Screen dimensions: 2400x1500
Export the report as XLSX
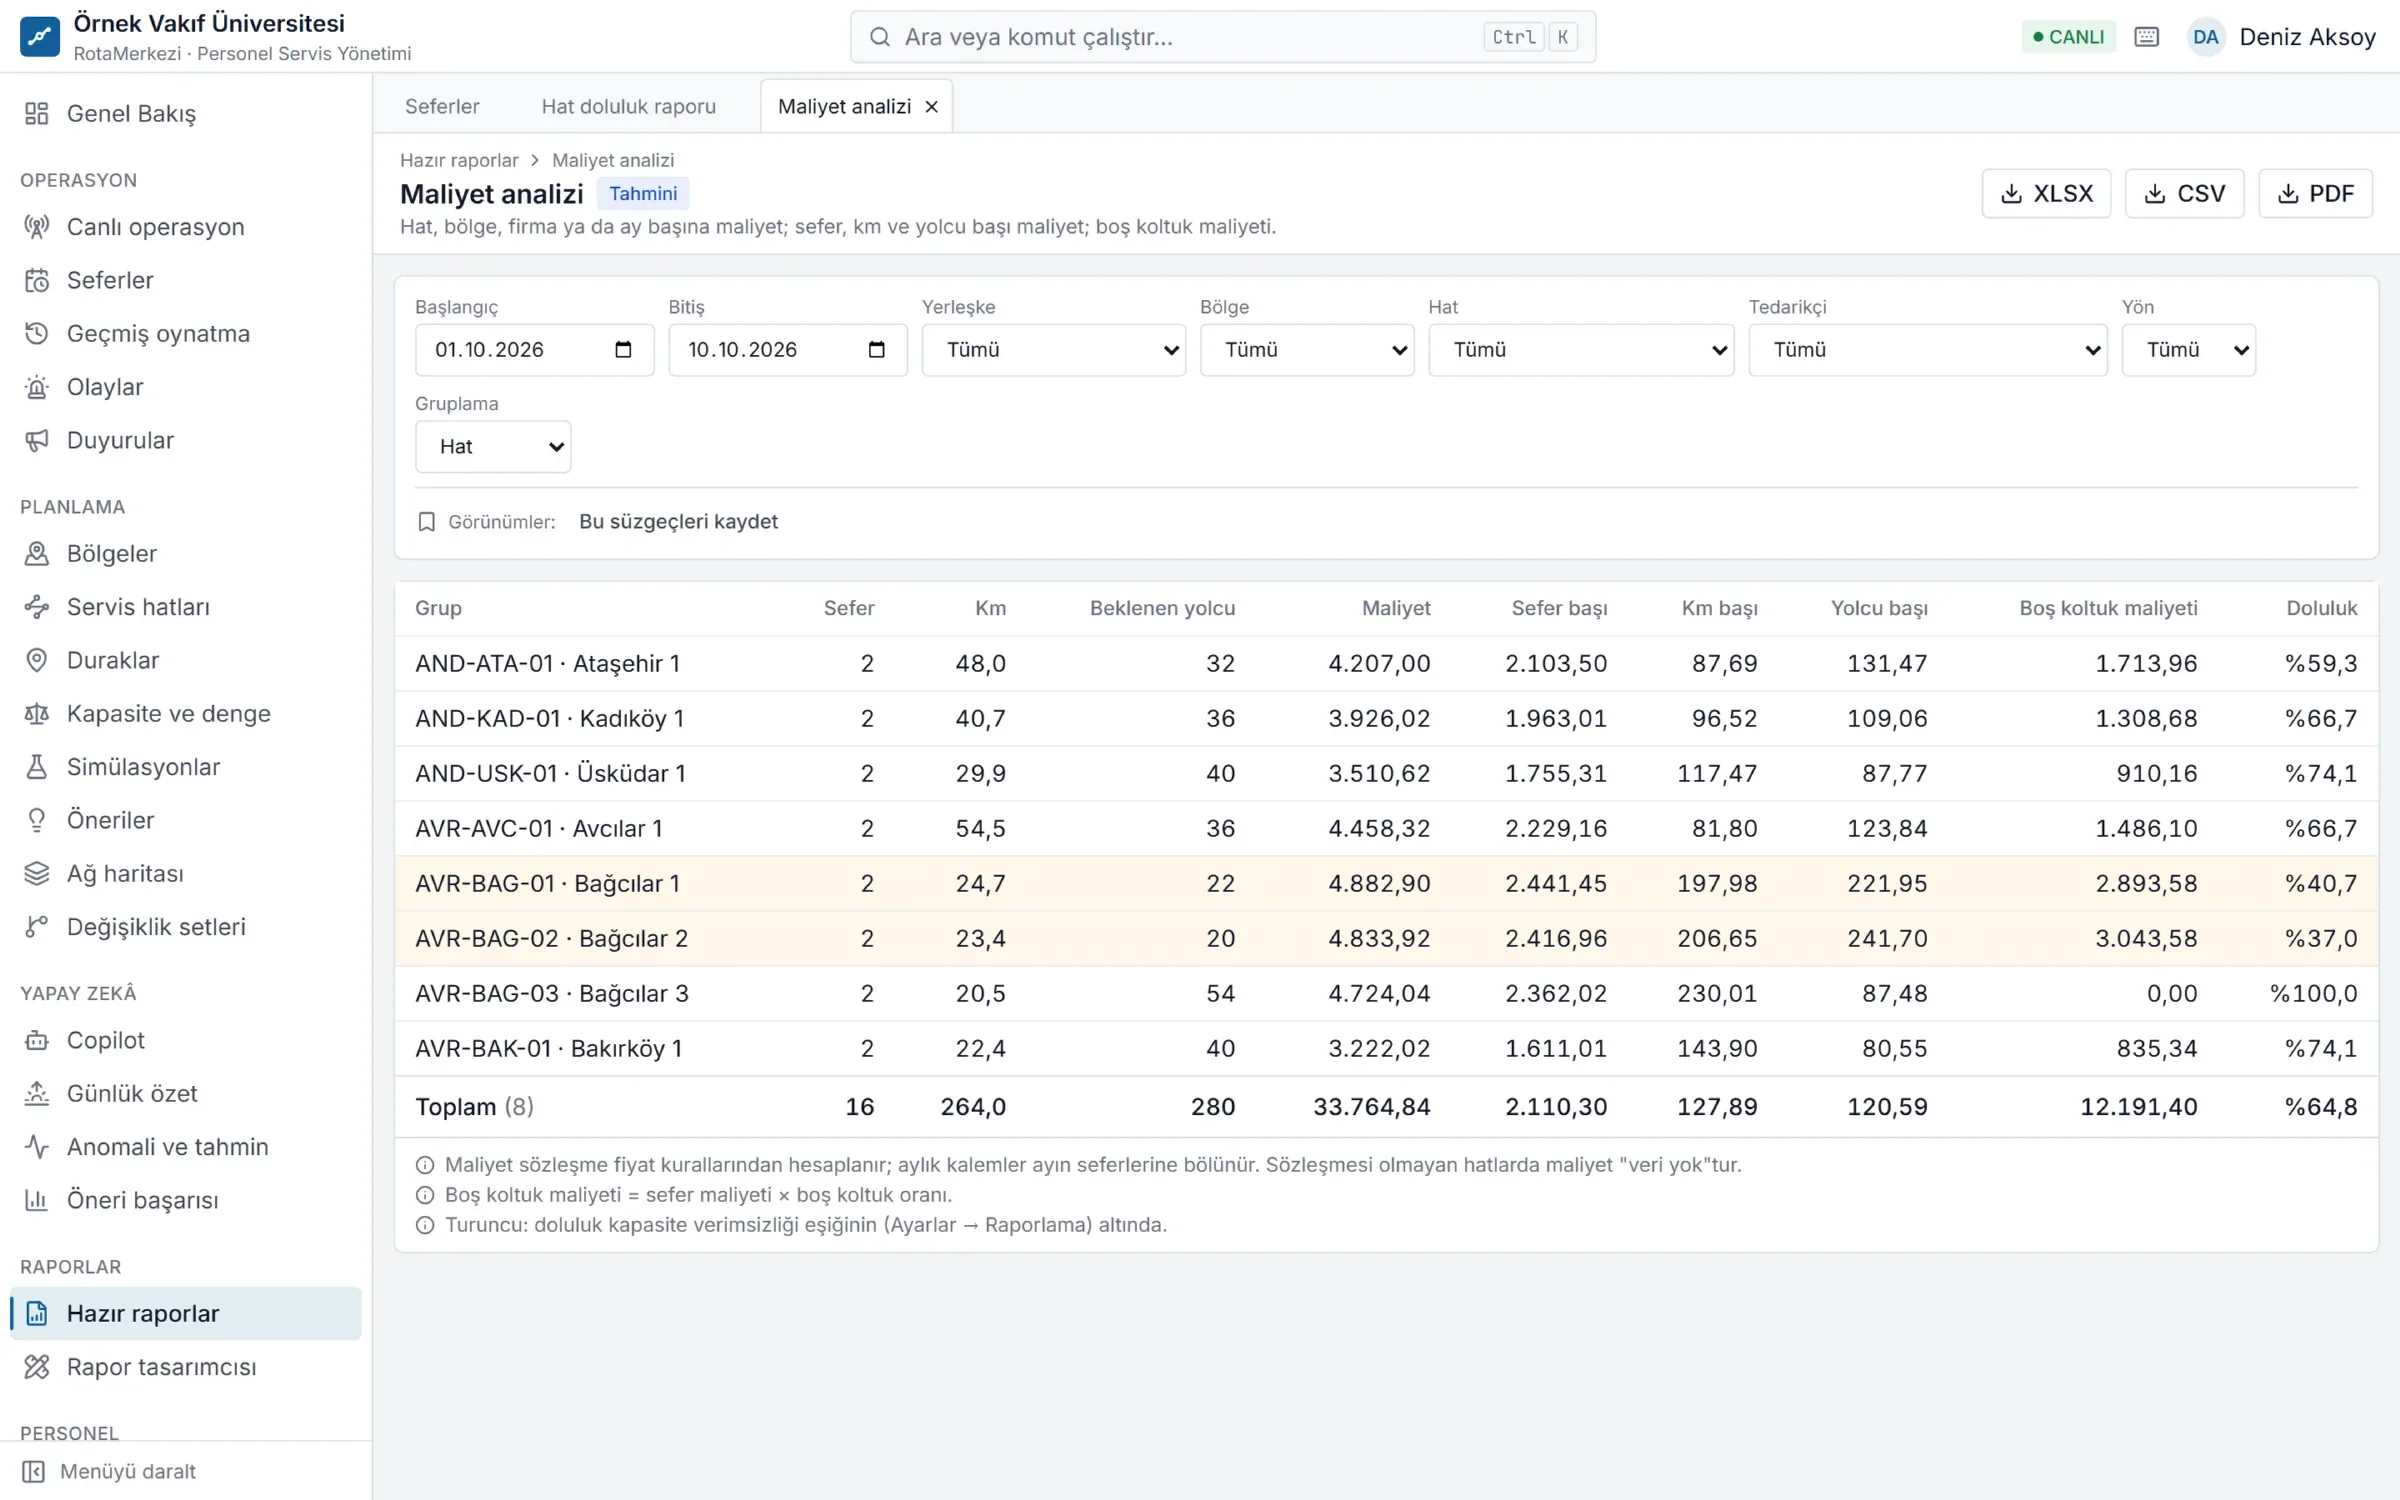(2046, 194)
